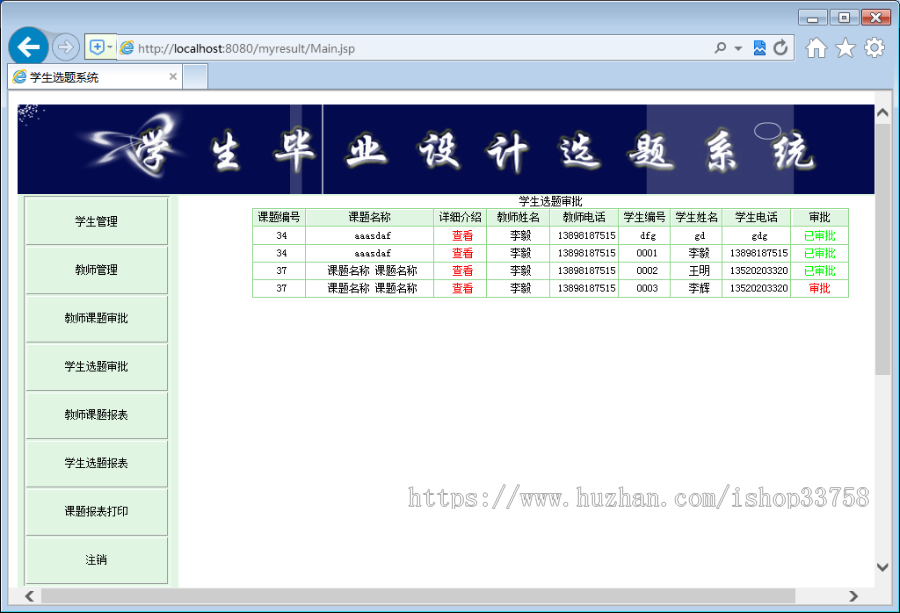900x613 pixels.
Task: Click the 课题编号 column header
Action: (x=279, y=218)
